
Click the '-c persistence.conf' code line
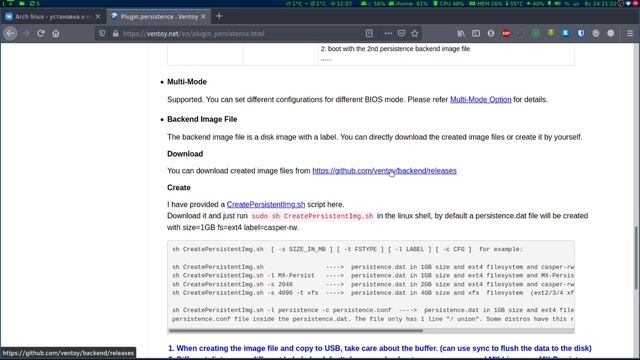373,310
